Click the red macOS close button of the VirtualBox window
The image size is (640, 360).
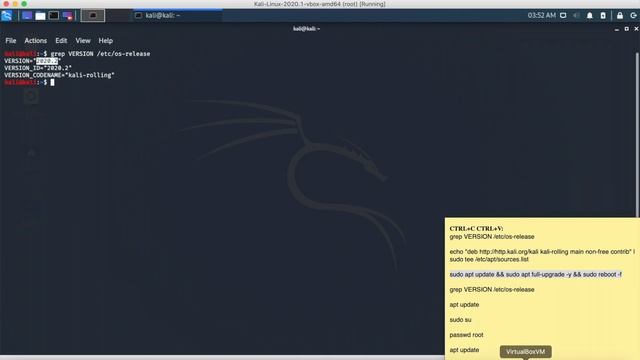[x=6, y=4]
